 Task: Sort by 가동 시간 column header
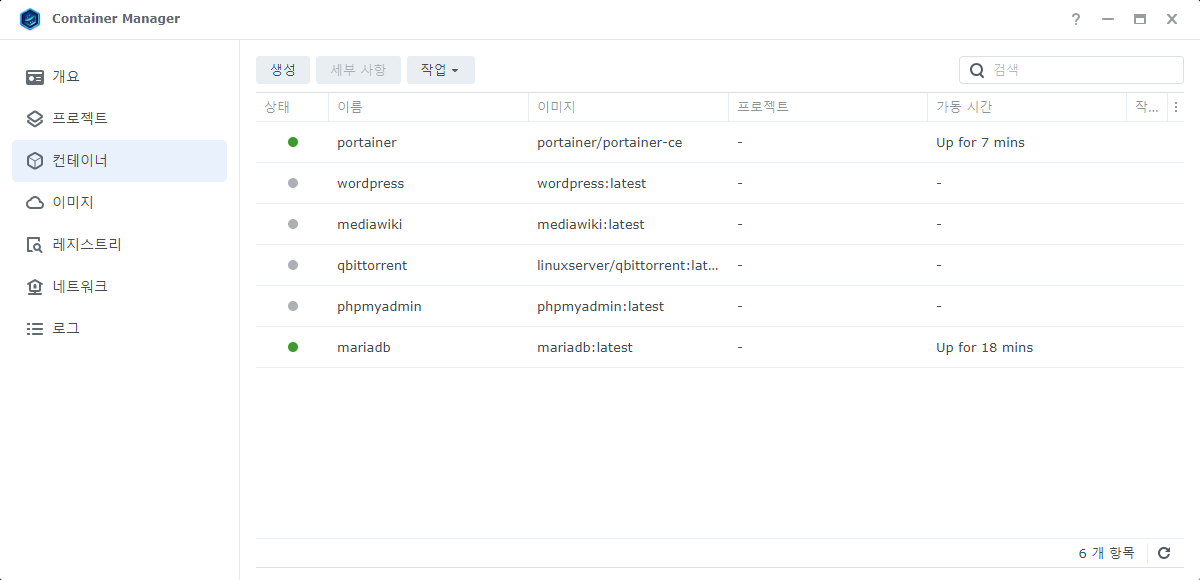(1027, 107)
